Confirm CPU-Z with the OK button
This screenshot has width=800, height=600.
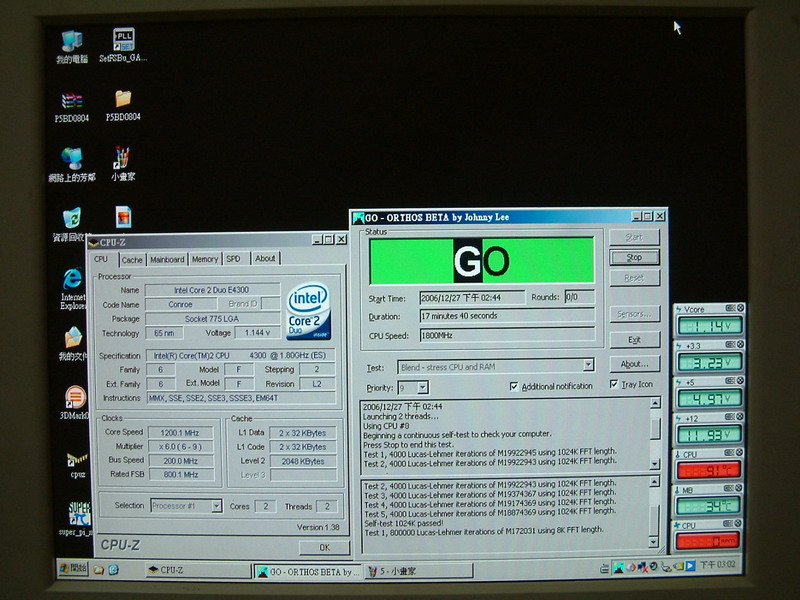point(324,547)
